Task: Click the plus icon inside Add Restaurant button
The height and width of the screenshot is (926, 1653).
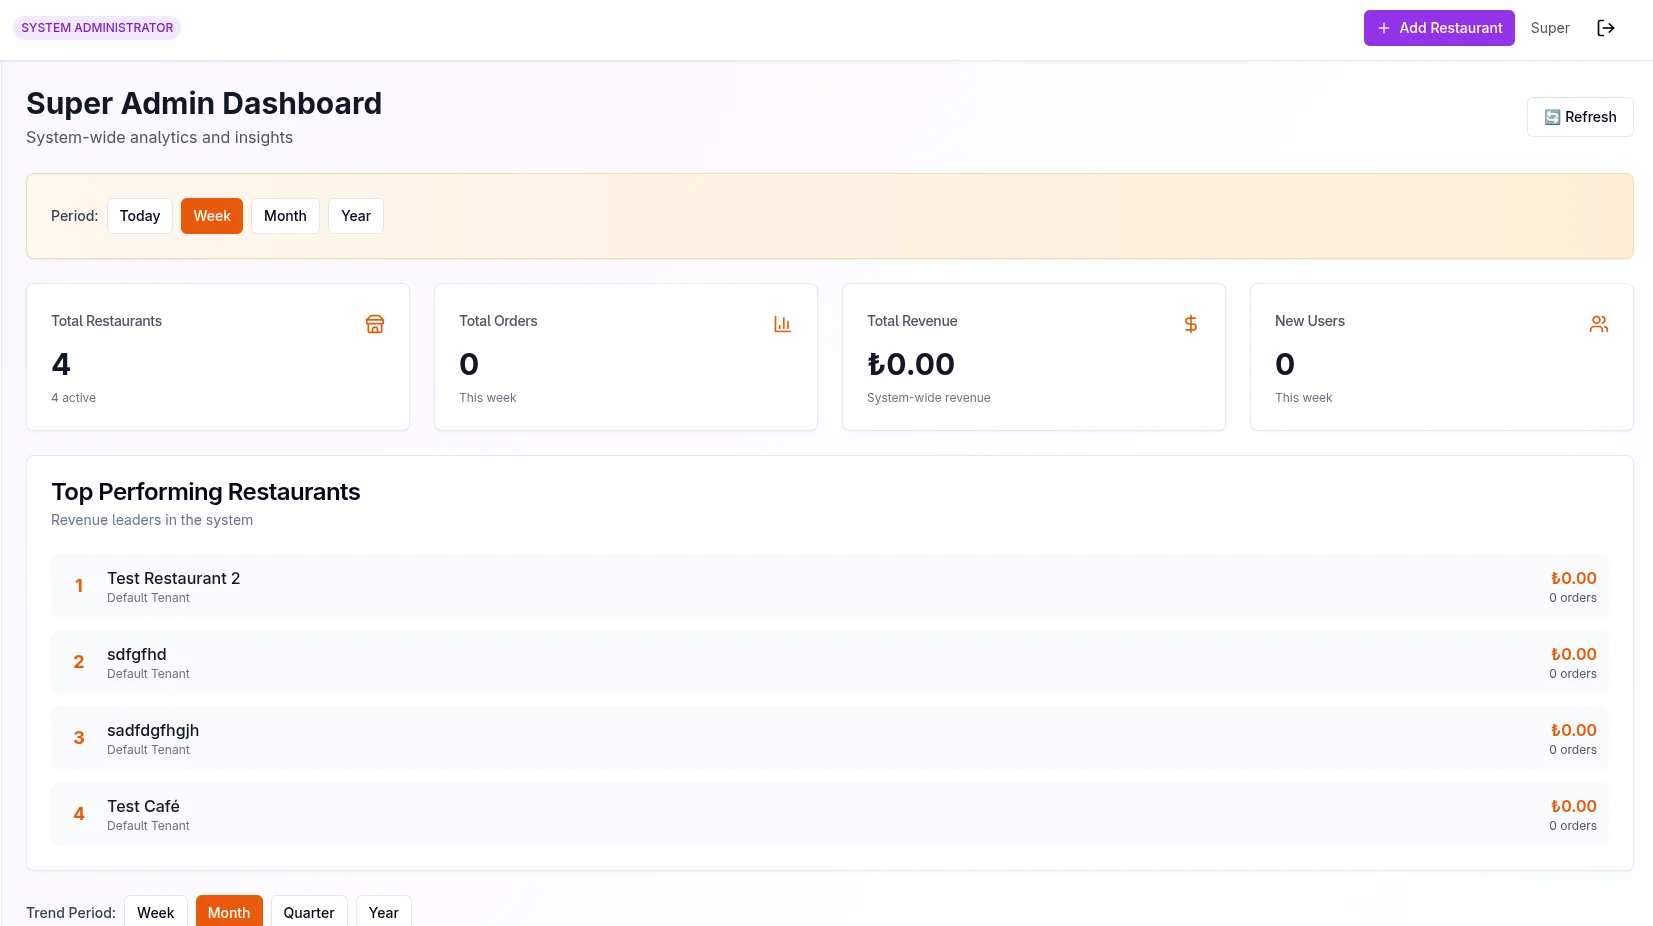Action: click(1383, 28)
